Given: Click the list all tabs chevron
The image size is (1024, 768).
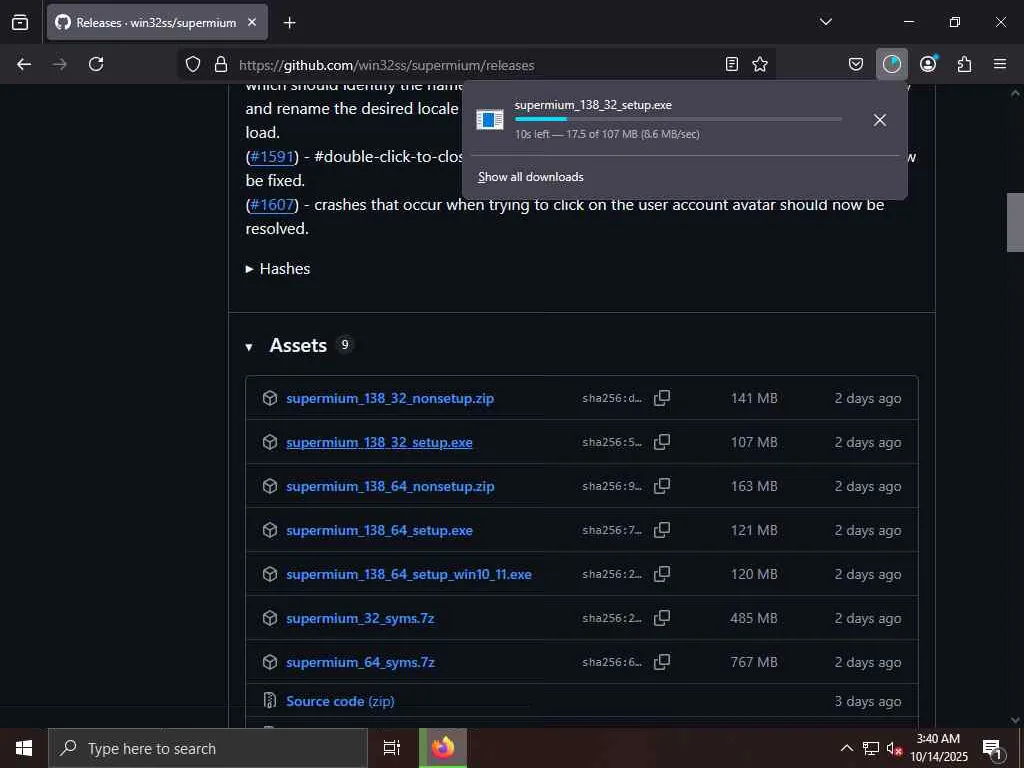Looking at the screenshot, I should (825, 22).
